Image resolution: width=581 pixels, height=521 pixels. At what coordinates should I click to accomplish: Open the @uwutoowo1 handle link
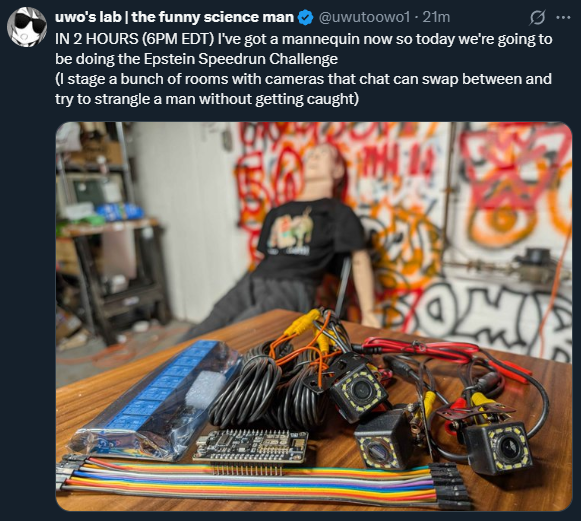[x=364, y=17]
